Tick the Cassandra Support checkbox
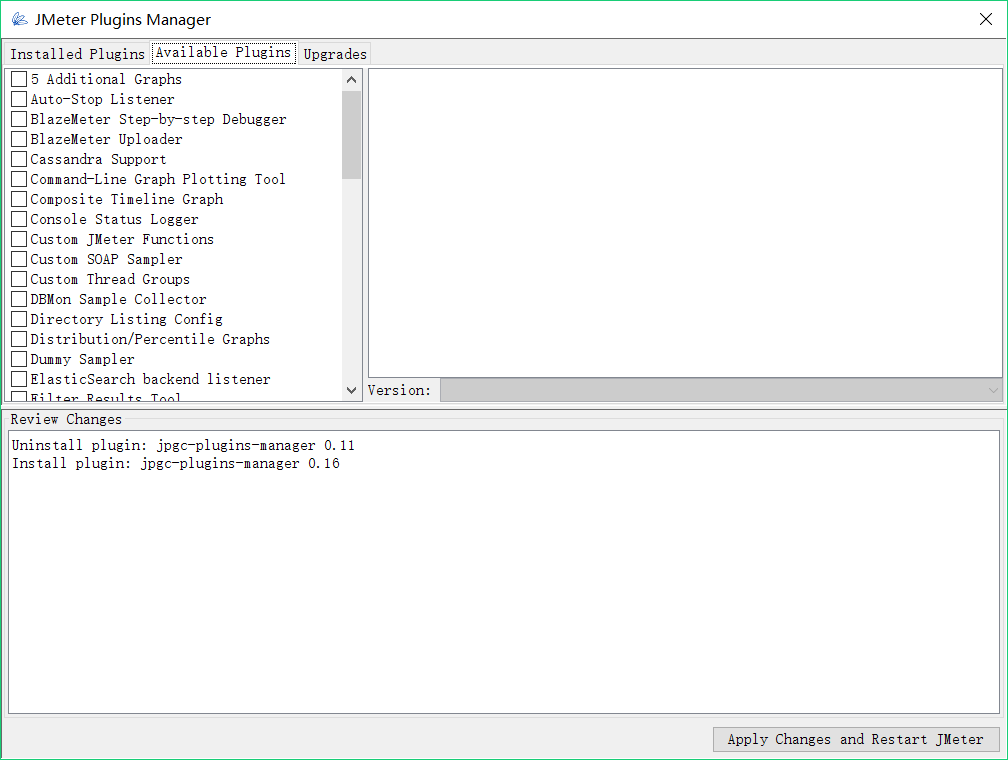1008x760 pixels. tap(19, 159)
